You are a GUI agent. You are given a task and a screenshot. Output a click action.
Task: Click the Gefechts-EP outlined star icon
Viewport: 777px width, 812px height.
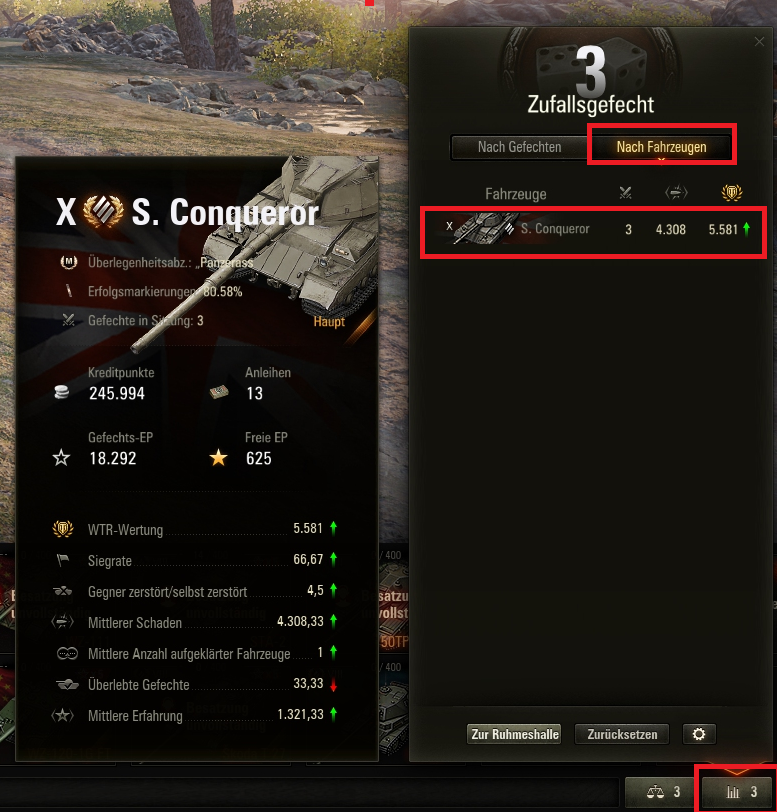tap(61, 458)
